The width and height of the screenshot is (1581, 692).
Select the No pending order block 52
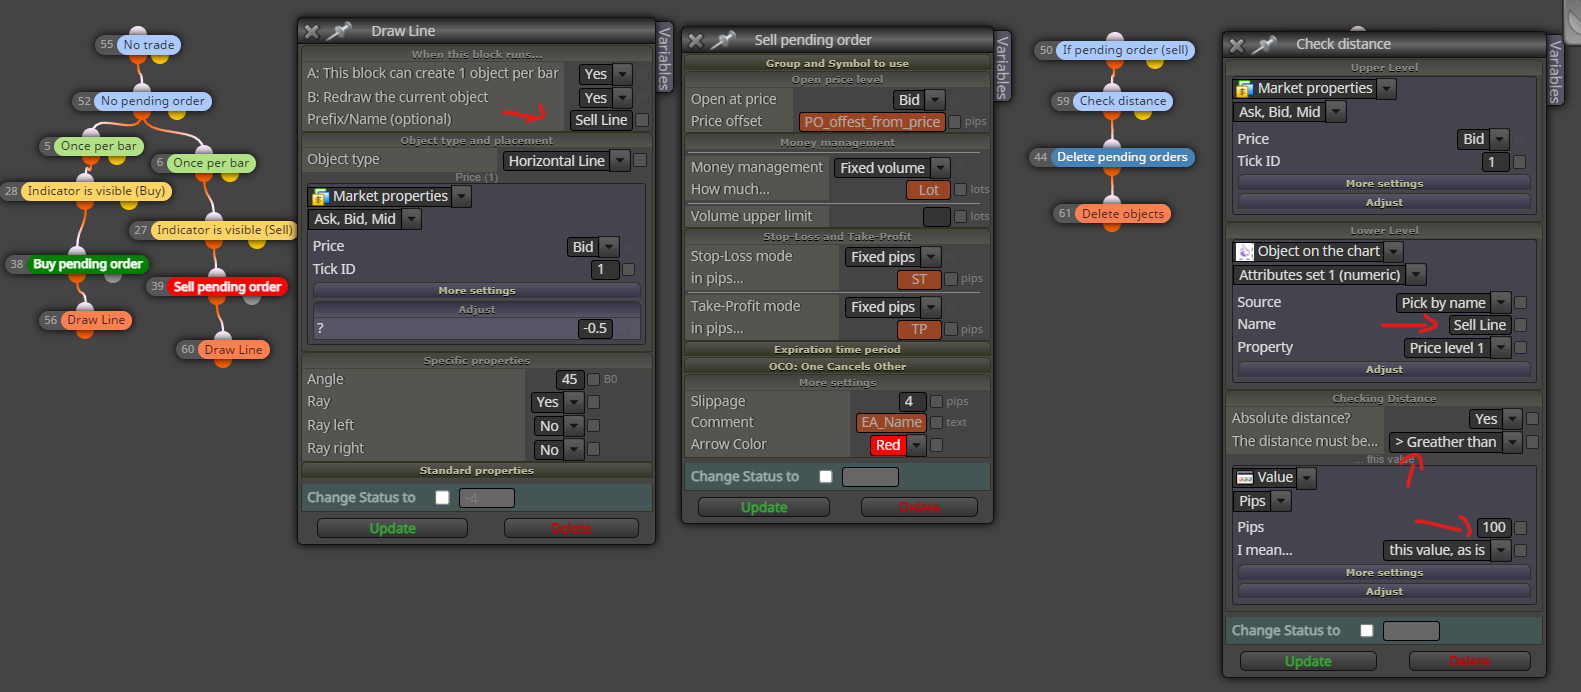pyautogui.click(x=152, y=101)
